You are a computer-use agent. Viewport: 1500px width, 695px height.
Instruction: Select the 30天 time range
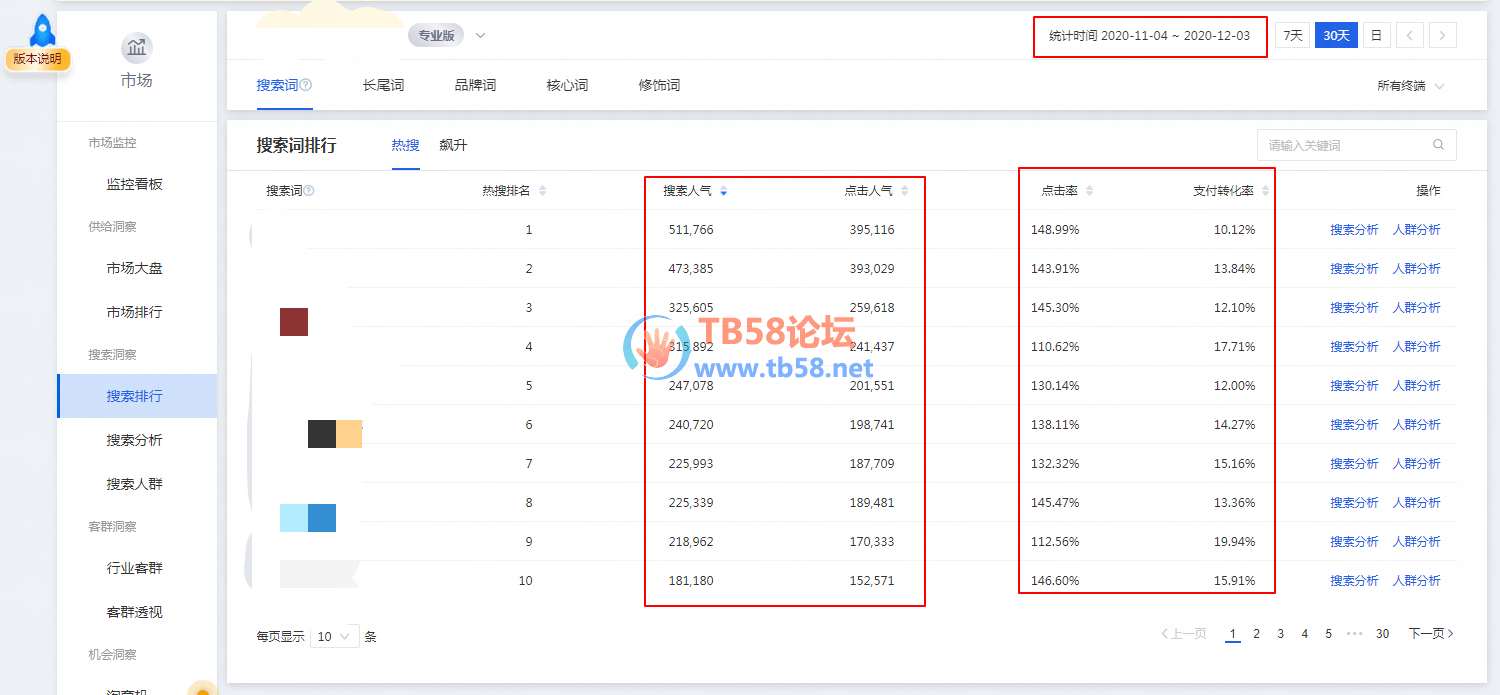[1336, 36]
